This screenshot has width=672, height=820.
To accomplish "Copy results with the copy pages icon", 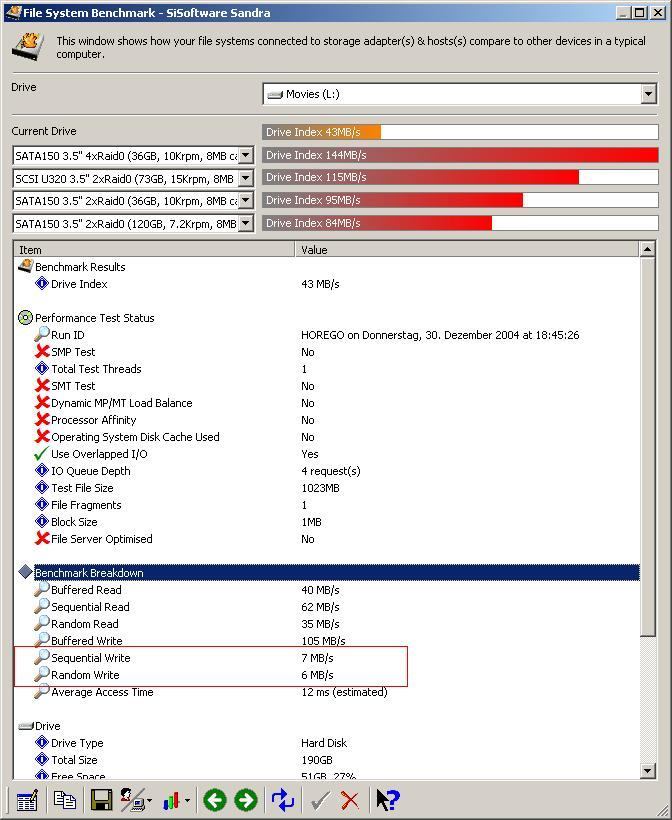I will (65, 800).
